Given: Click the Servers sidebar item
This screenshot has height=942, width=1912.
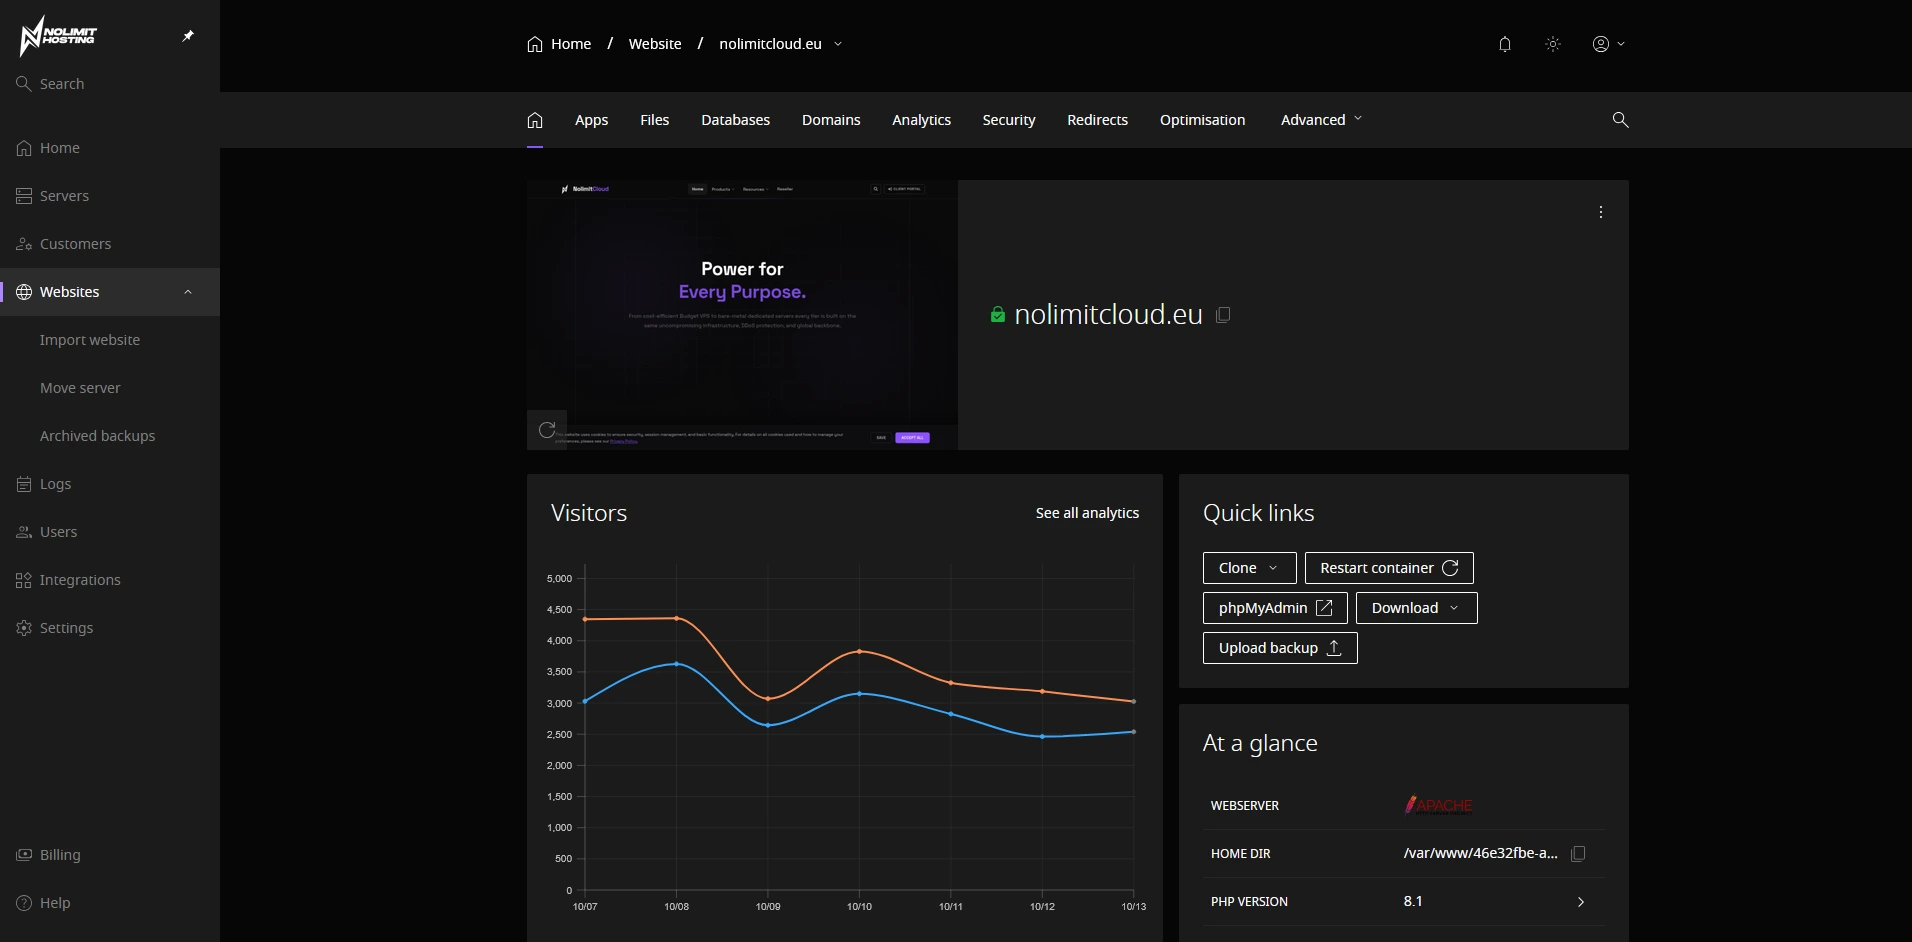Looking at the screenshot, I should [110, 196].
